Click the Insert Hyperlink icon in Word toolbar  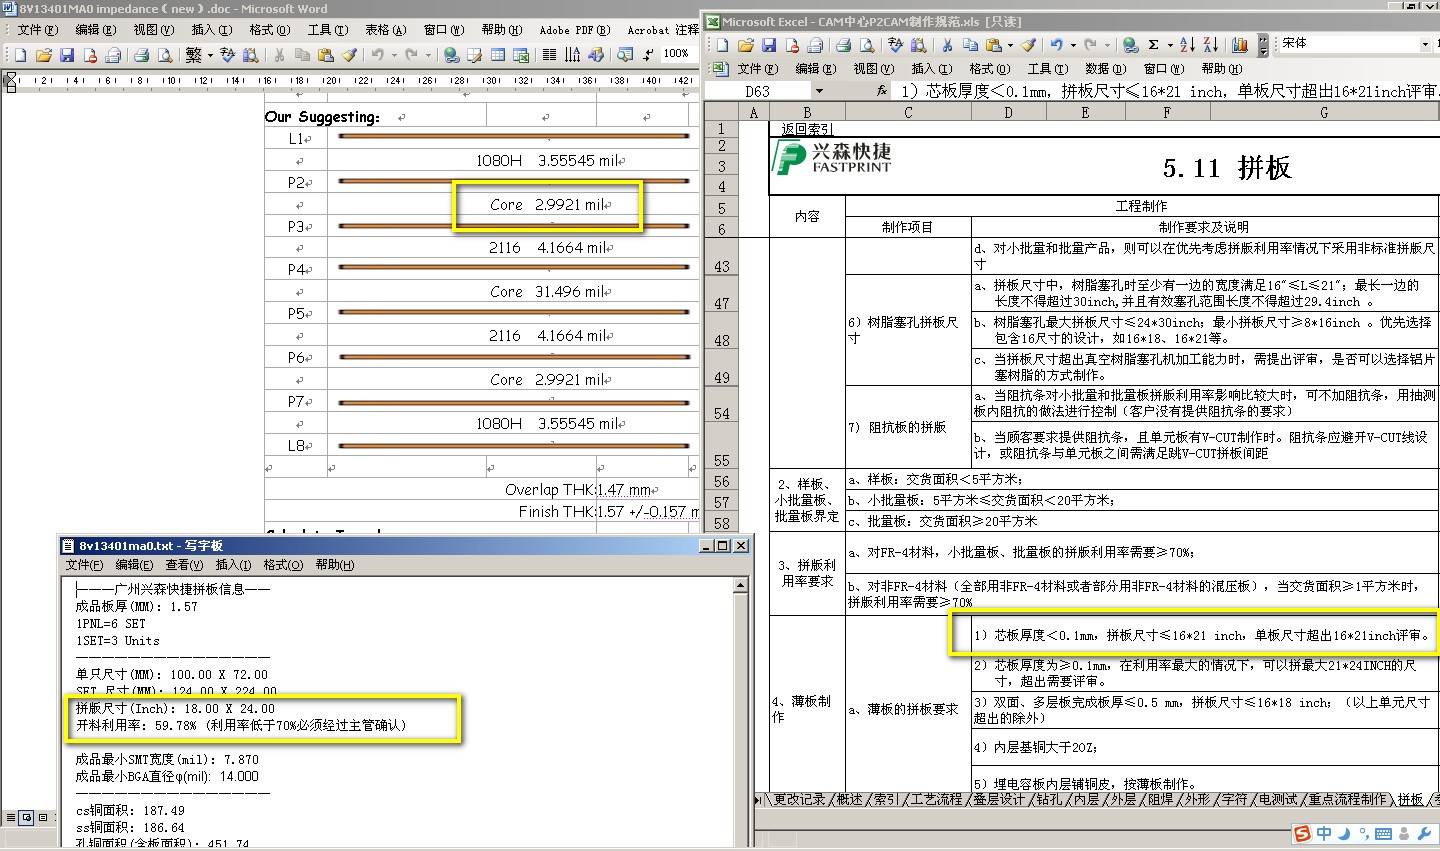452,55
